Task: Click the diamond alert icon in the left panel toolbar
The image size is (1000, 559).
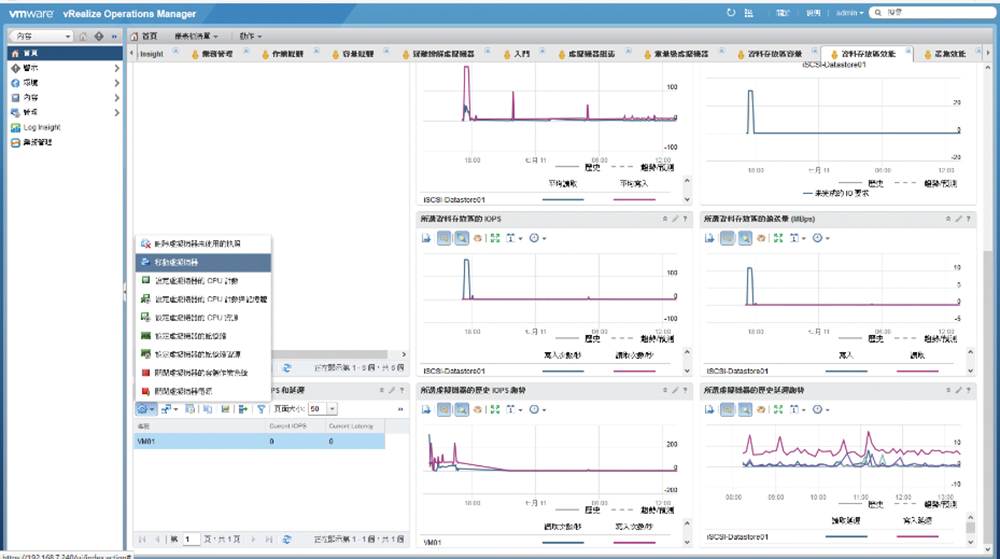Action: (99, 36)
